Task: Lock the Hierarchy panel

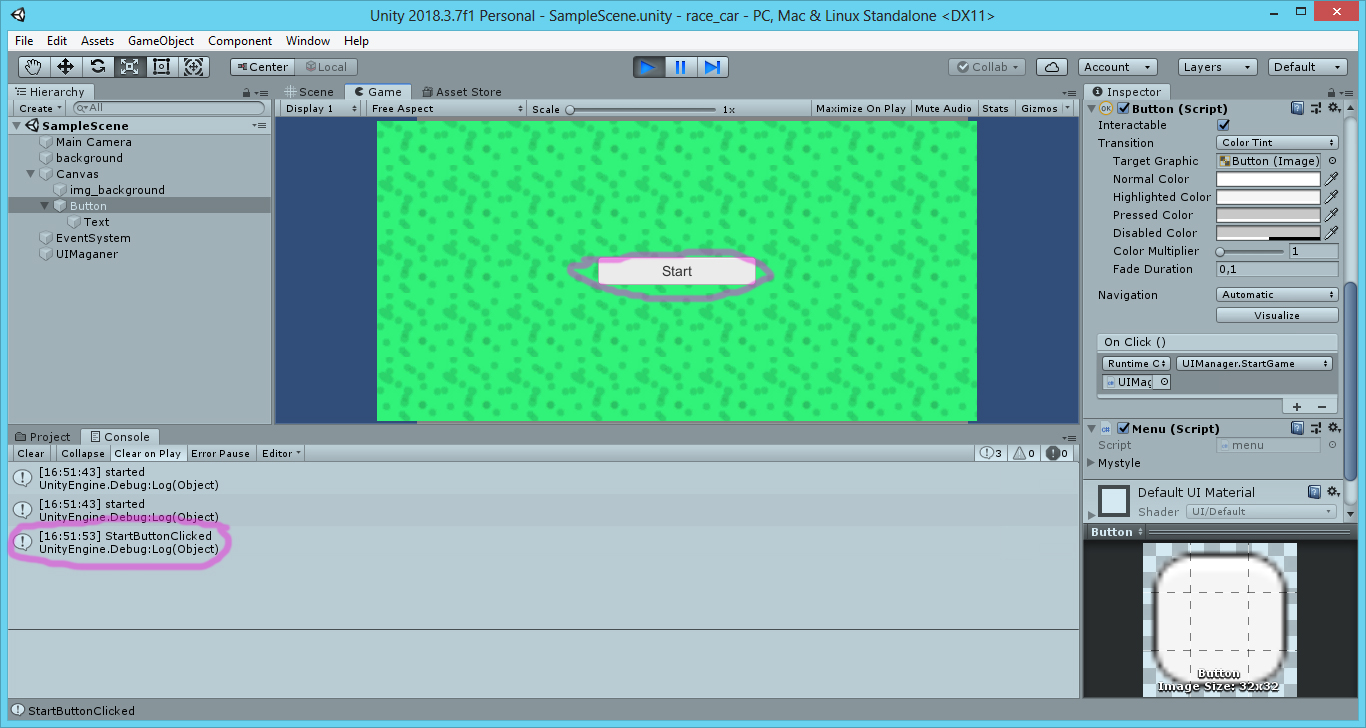Action: tap(247, 92)
